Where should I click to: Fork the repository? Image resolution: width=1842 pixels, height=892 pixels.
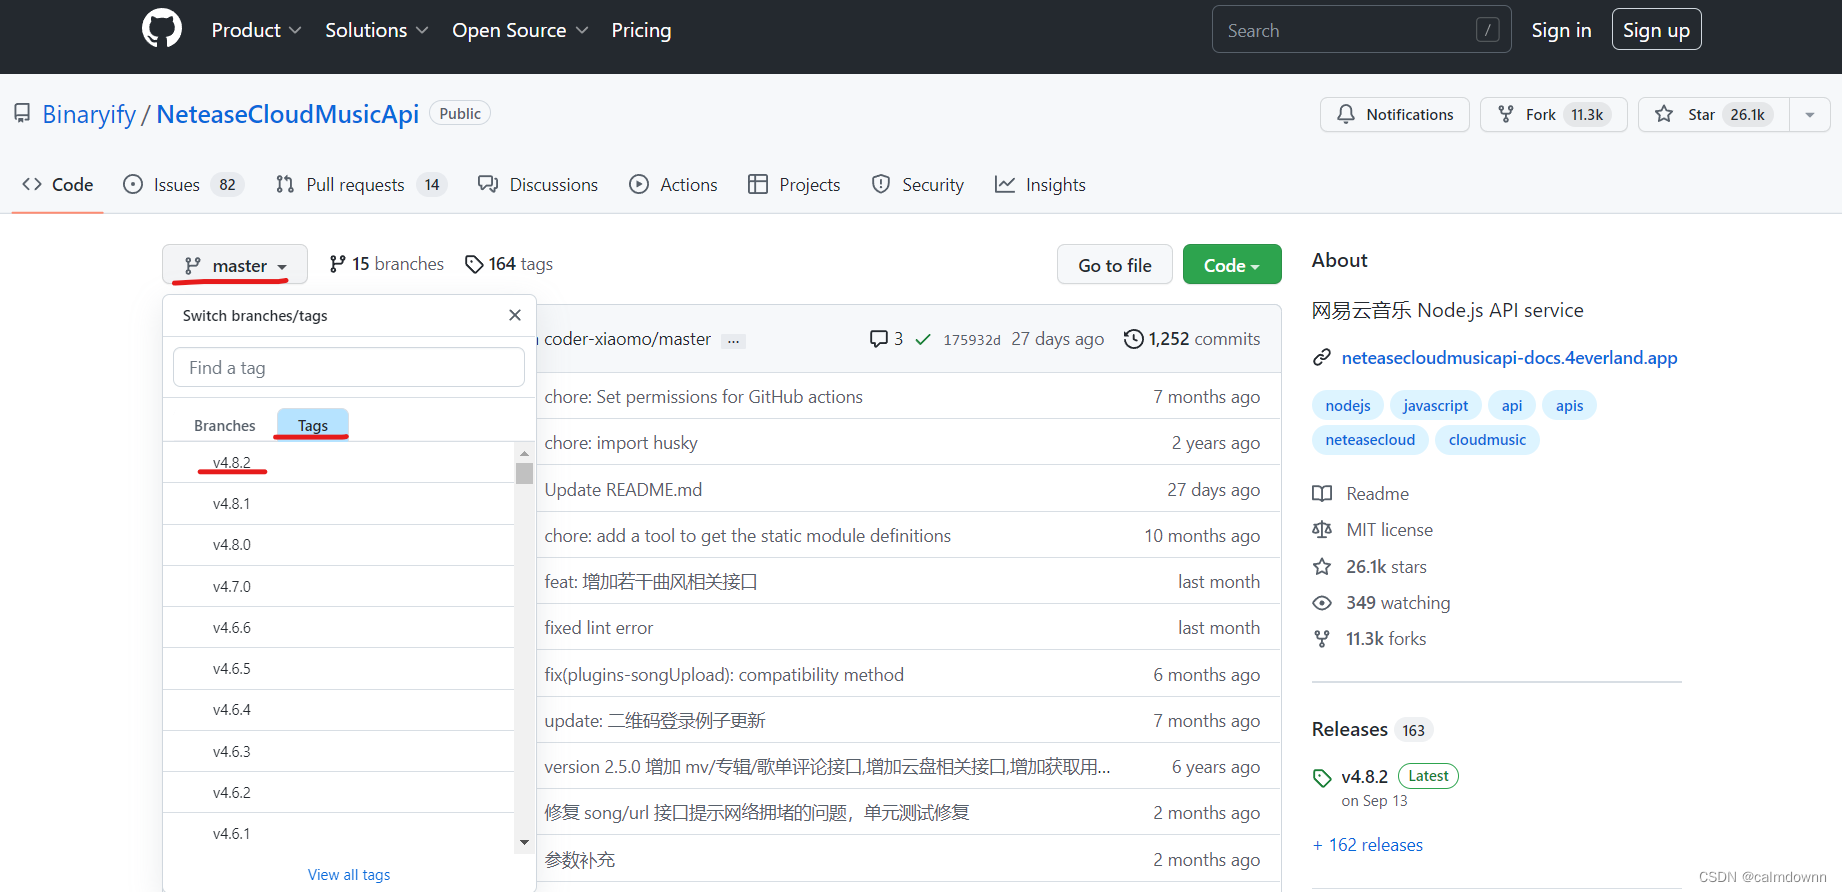(1553, 114)
